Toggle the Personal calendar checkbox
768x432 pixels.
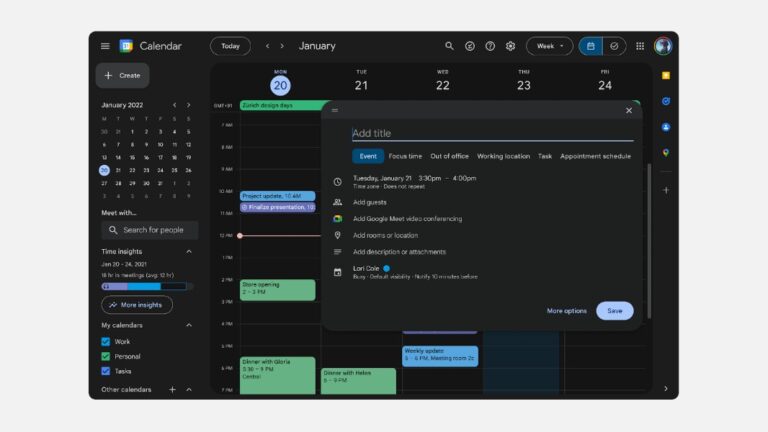[106, 356]
